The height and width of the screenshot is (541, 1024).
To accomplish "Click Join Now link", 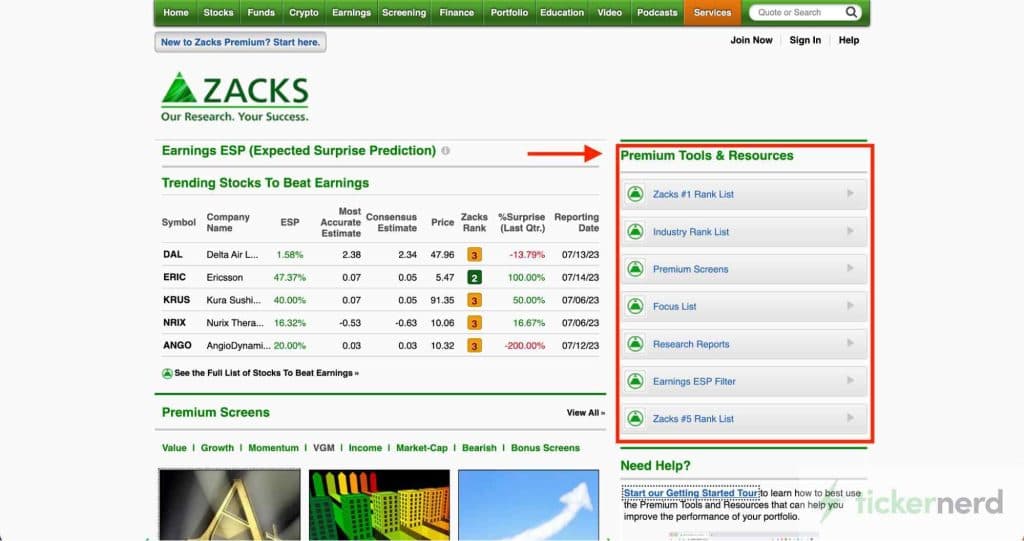I will pos(751,40).
